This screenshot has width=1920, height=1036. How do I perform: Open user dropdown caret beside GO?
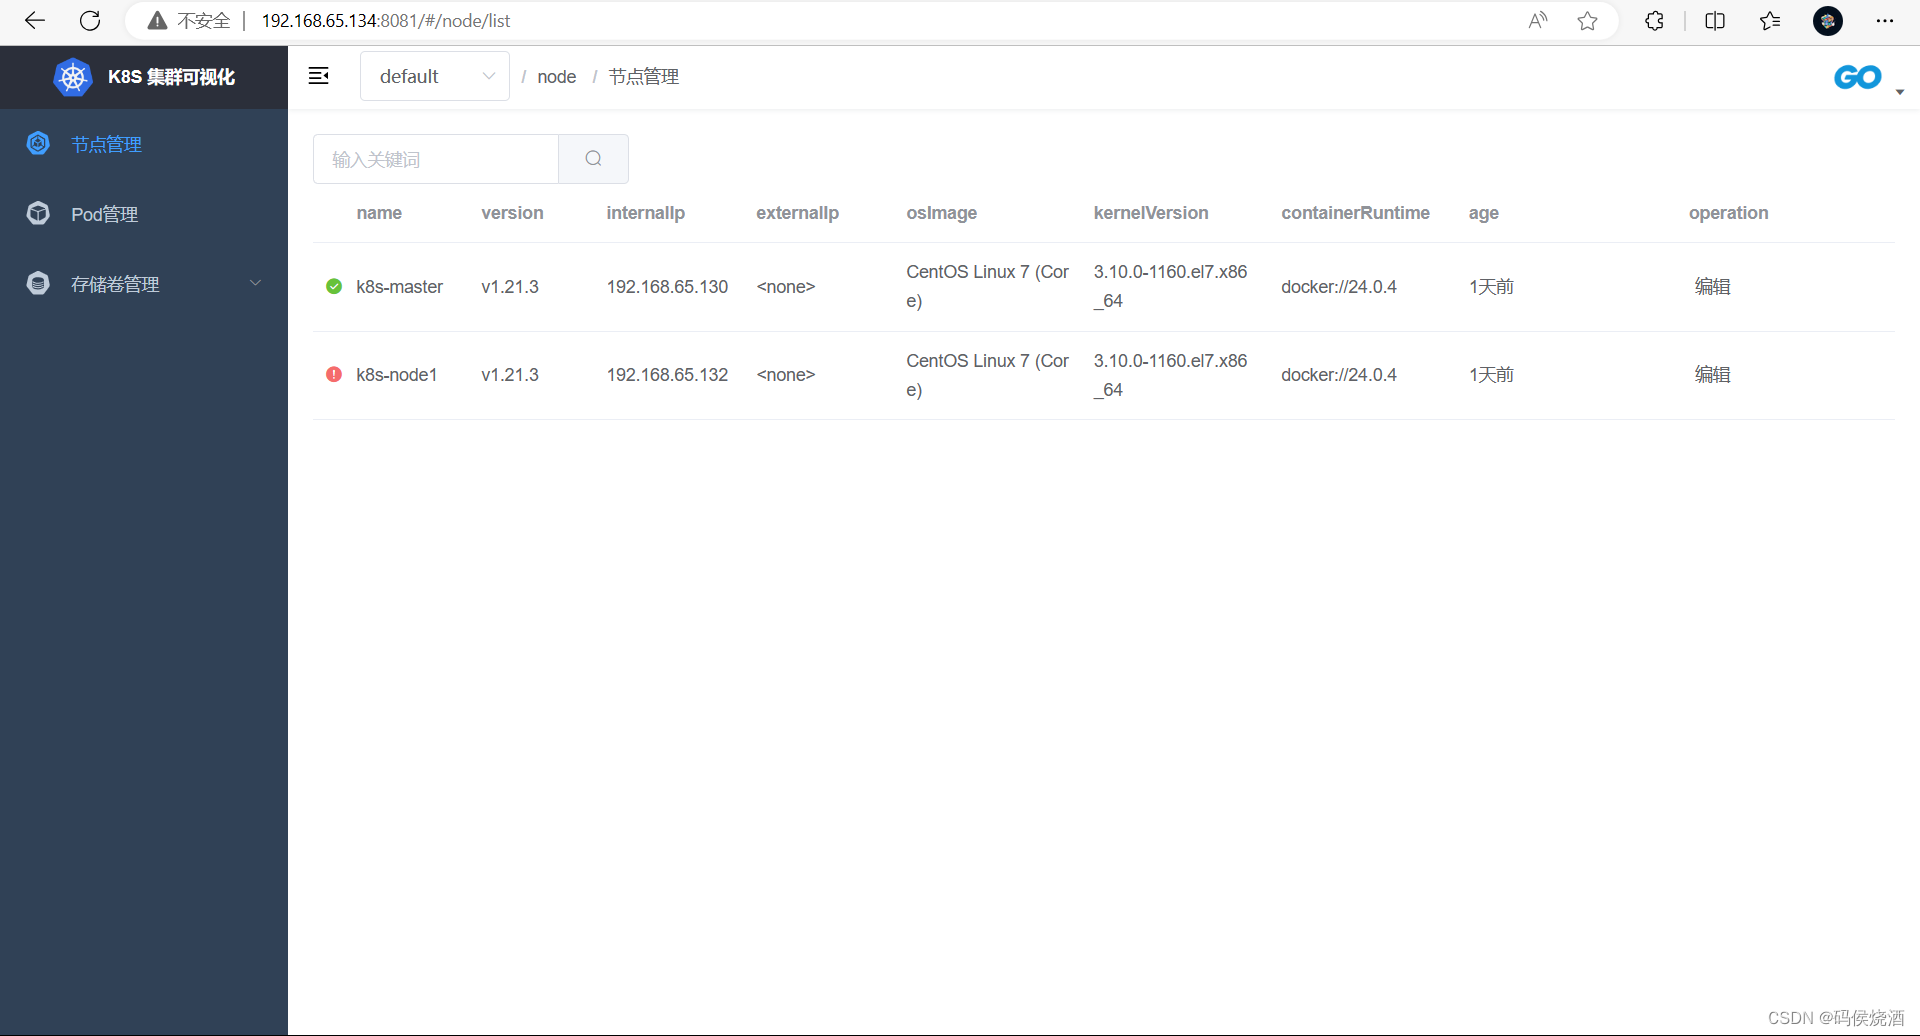pos(1900,92)
